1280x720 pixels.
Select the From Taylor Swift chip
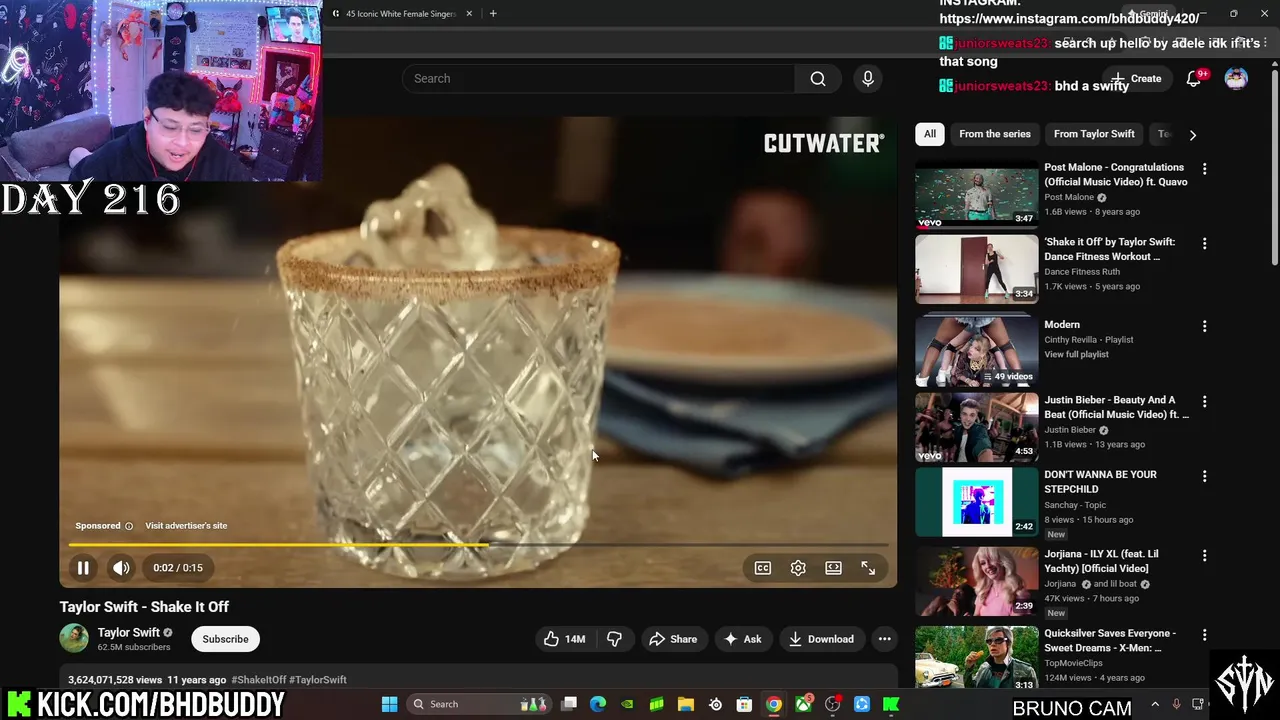tap(1094, 134)
